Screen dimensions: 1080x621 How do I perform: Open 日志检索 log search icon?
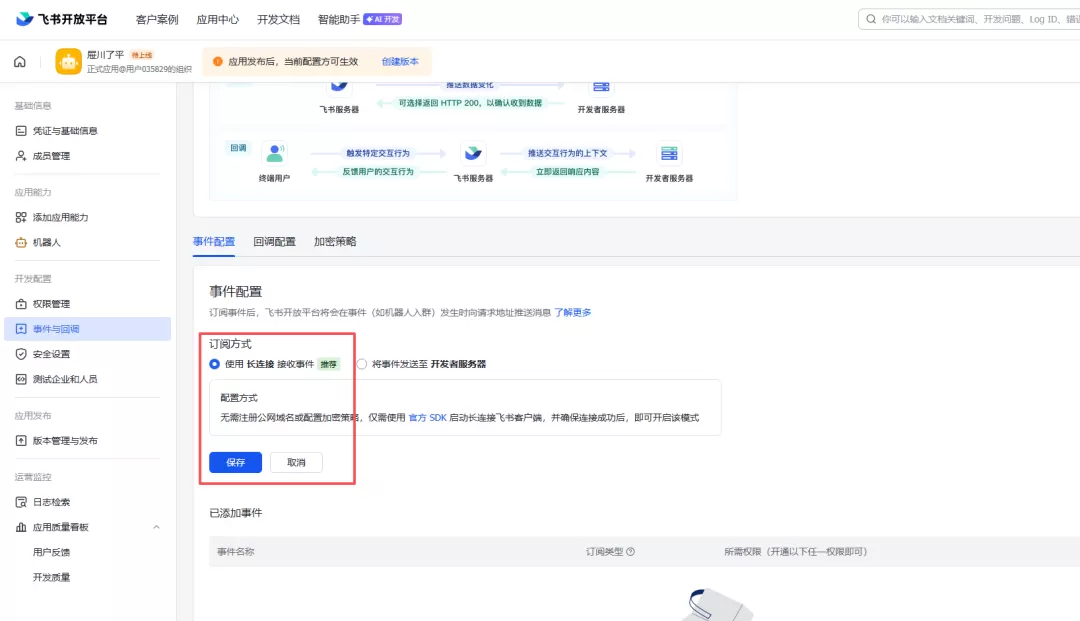(x=21, y=502)
